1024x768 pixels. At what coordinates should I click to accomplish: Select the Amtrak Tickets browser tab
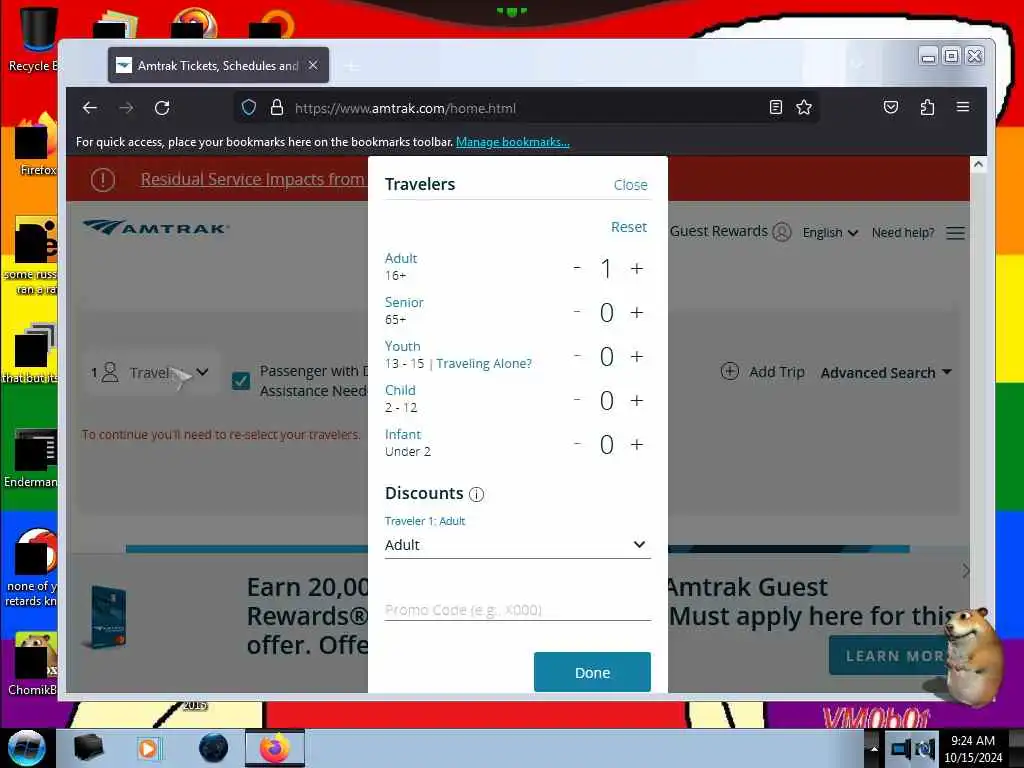(218, 65)
